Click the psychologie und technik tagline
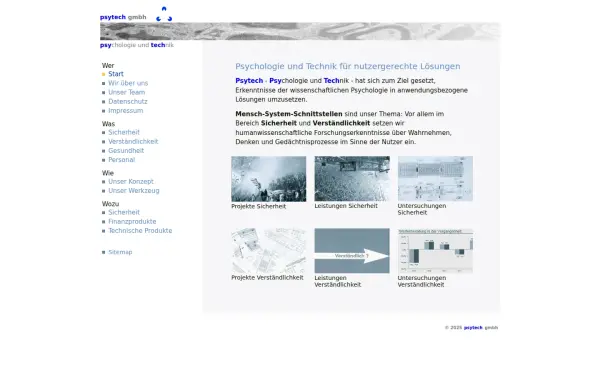The image size is (600, 375). [x=137, y=45]
